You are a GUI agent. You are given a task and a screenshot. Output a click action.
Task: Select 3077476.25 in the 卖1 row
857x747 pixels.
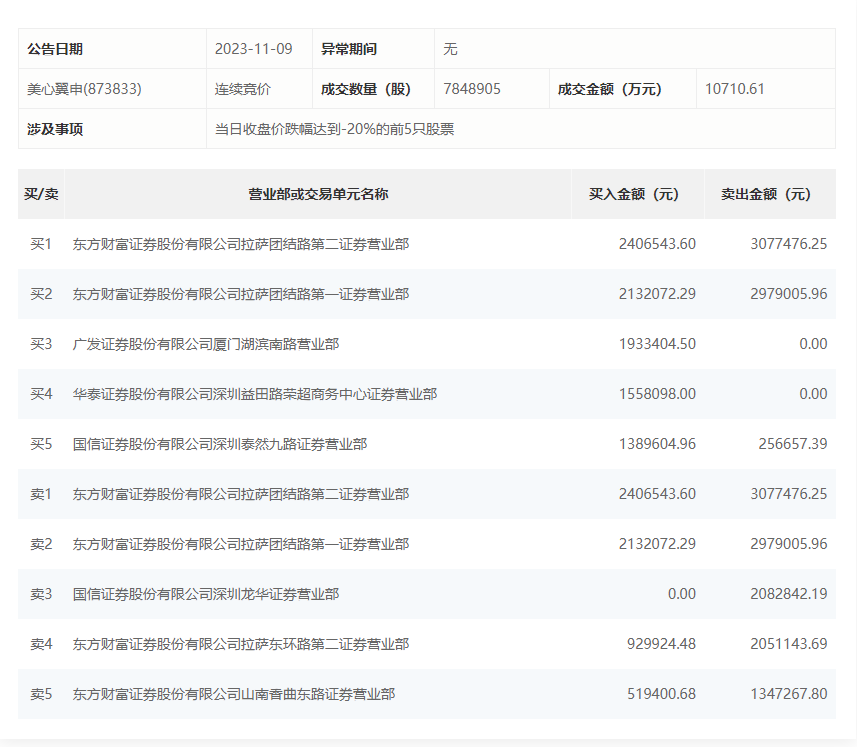789,494
